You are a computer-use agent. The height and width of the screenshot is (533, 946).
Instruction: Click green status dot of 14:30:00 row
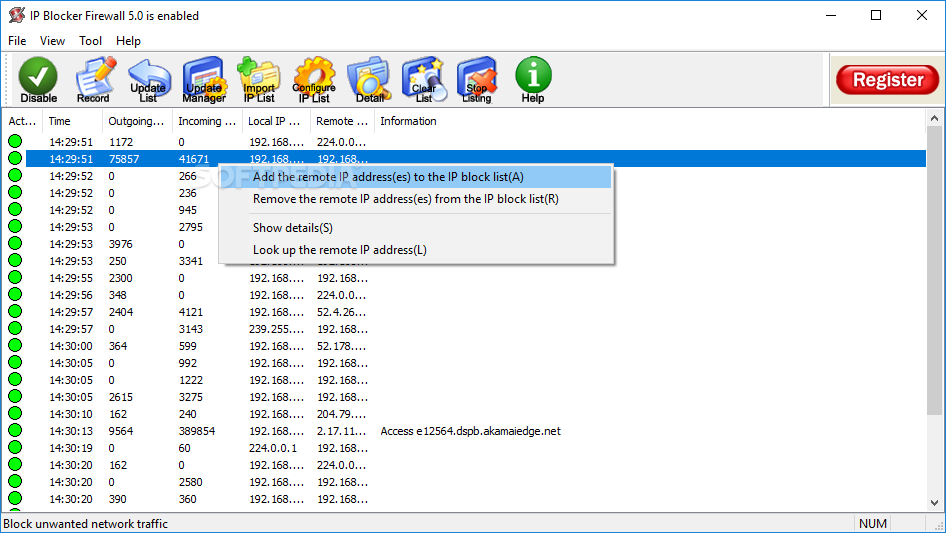pos(15,345)
